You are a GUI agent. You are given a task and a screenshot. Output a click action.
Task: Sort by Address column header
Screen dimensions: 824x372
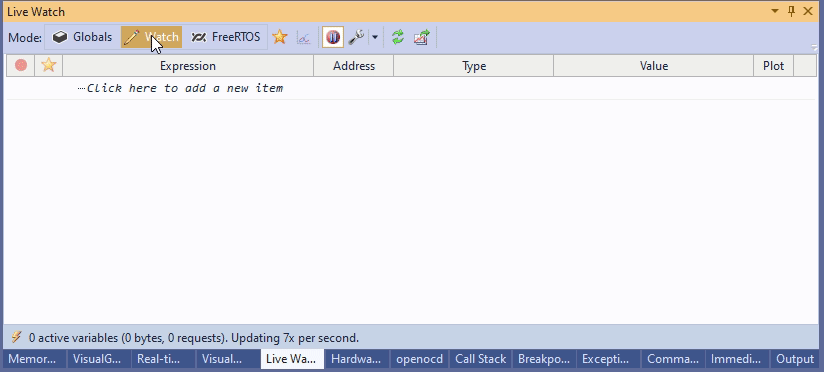coord(354,66)
